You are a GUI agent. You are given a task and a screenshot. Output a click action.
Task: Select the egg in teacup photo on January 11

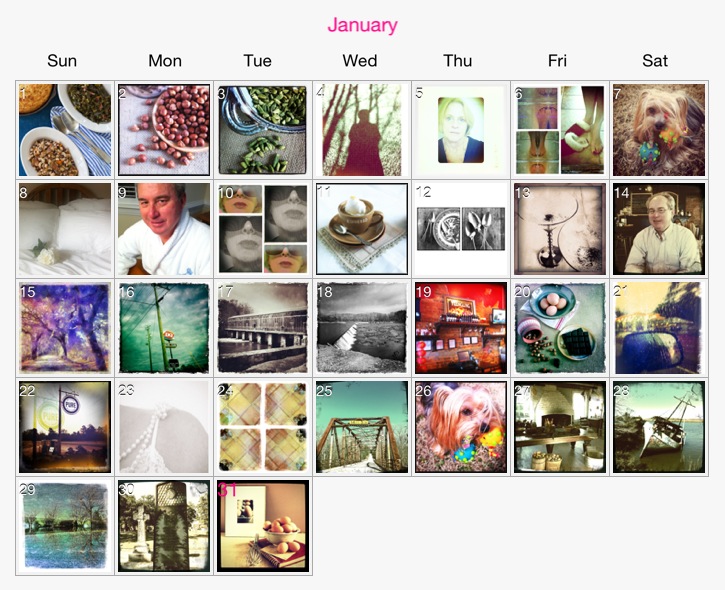tap(361, 229)
